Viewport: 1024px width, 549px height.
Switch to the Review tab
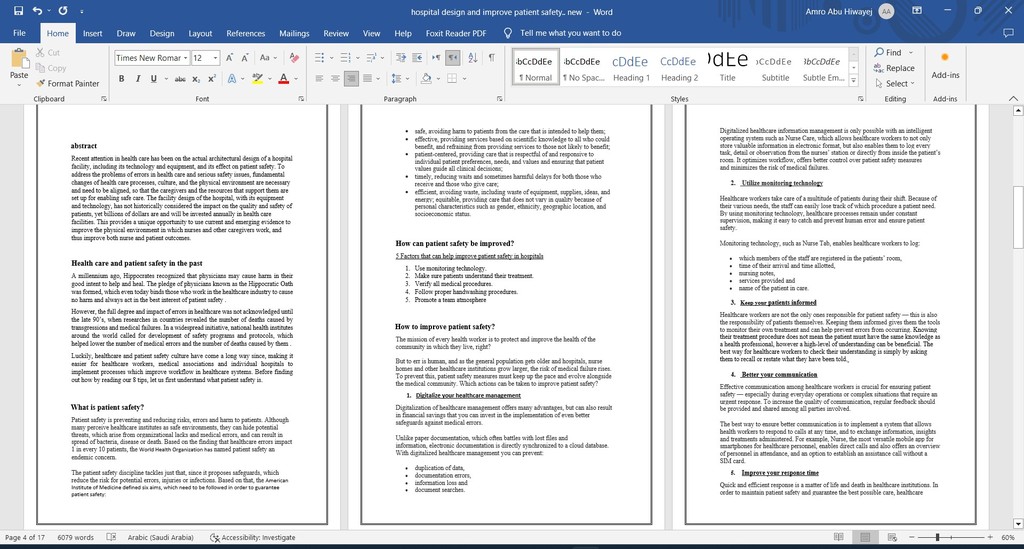coord(336,33)
